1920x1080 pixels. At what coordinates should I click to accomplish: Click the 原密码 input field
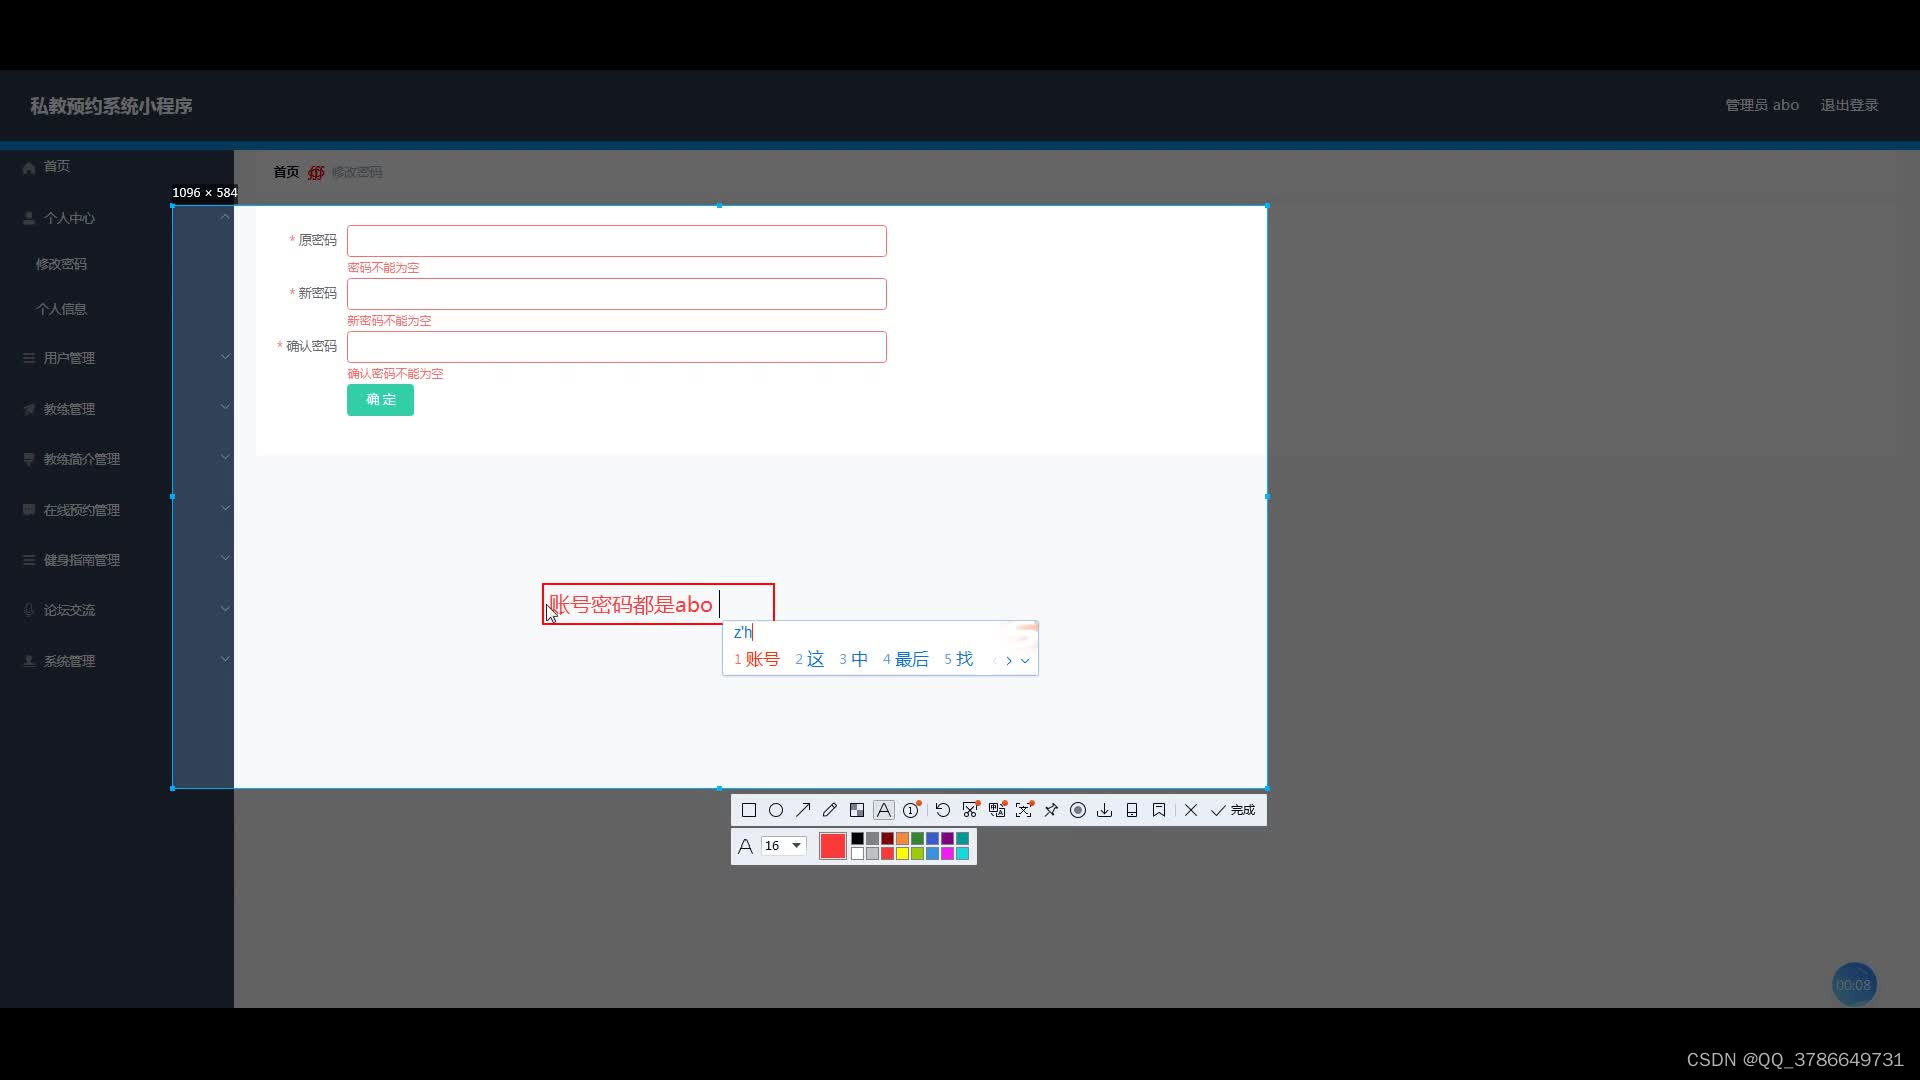point(617,241)
